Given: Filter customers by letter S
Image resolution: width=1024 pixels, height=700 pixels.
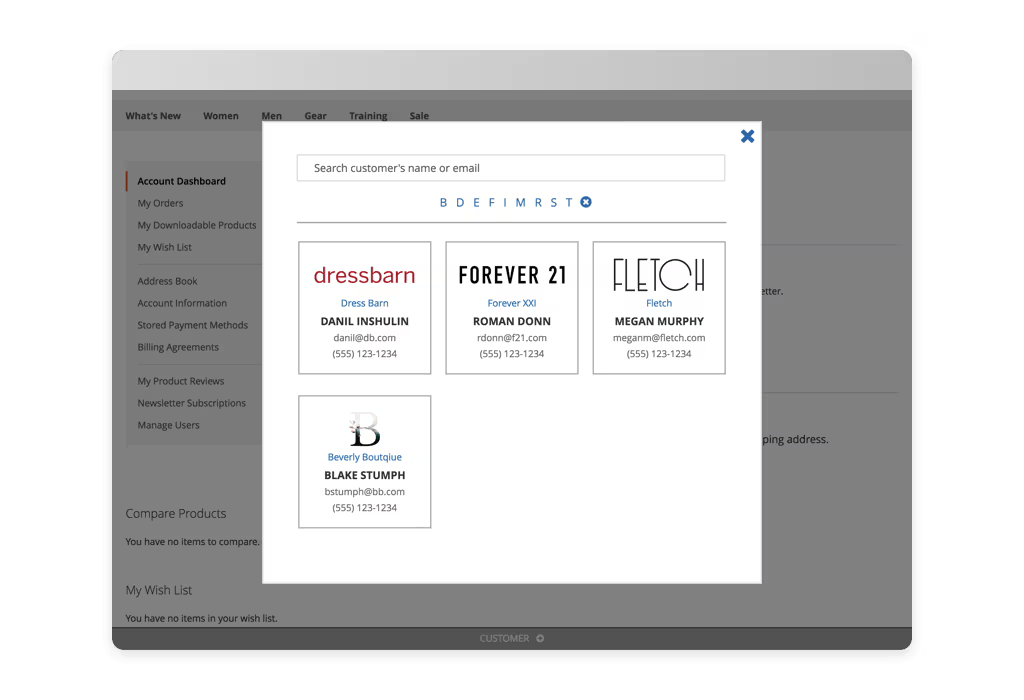Looking at the screenshot, I should tap(553, 202).
